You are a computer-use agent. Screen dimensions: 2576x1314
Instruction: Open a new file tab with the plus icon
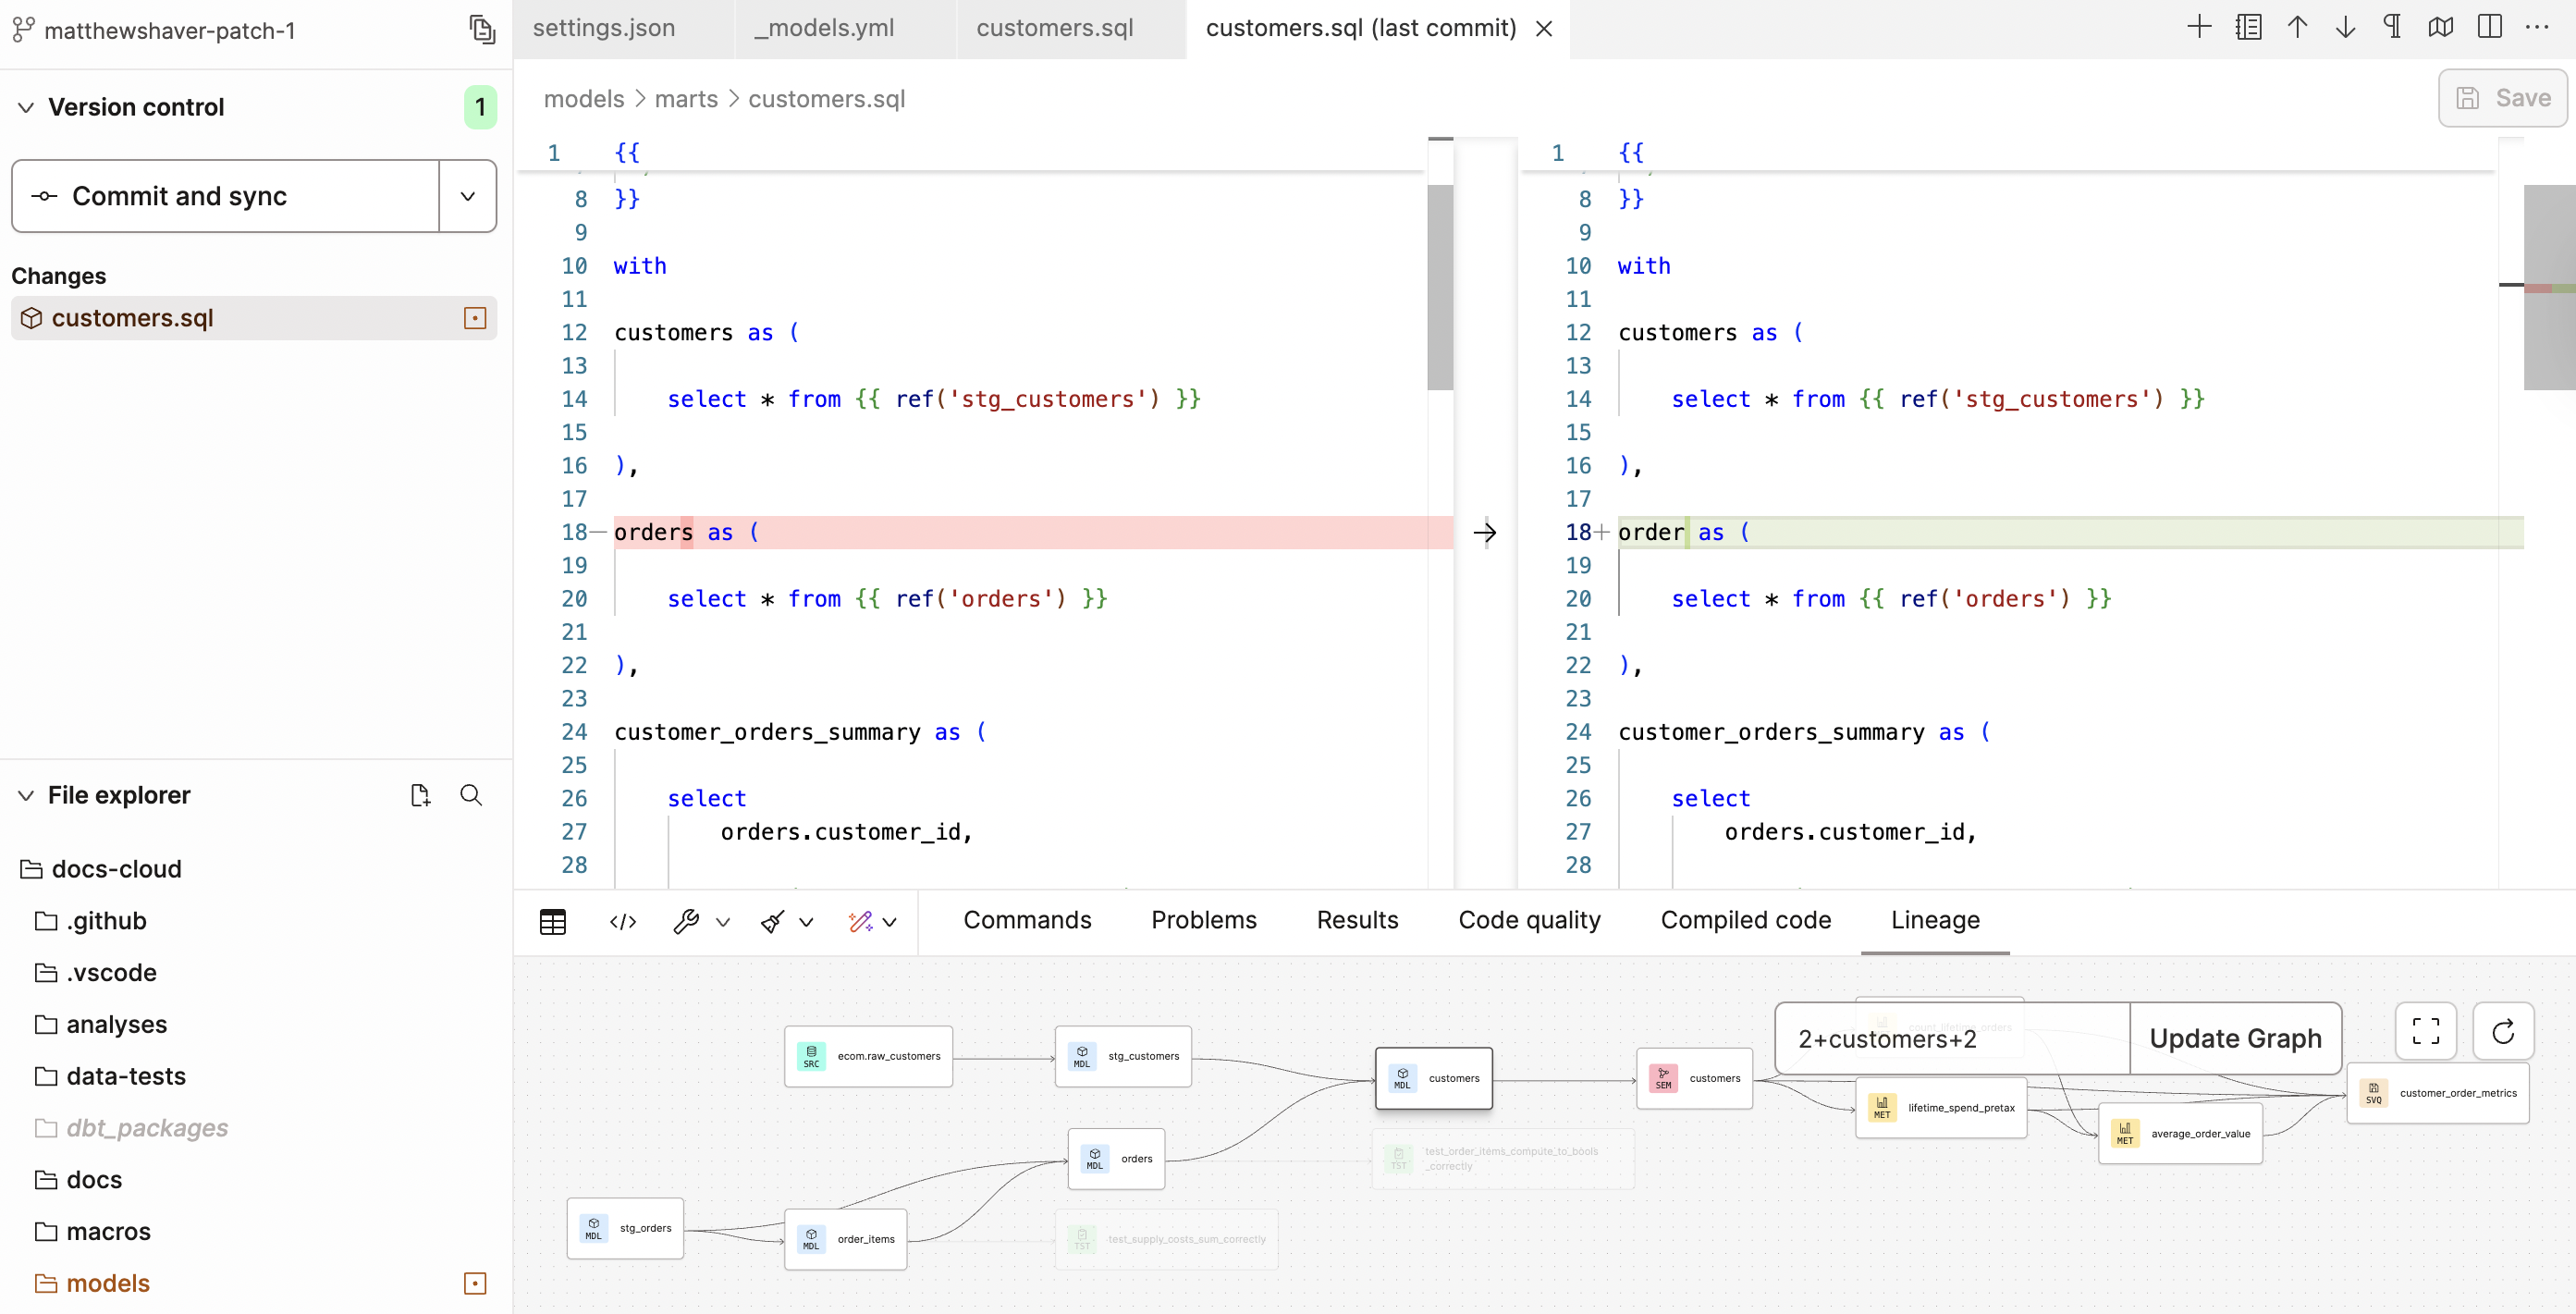click(2200, 27)
